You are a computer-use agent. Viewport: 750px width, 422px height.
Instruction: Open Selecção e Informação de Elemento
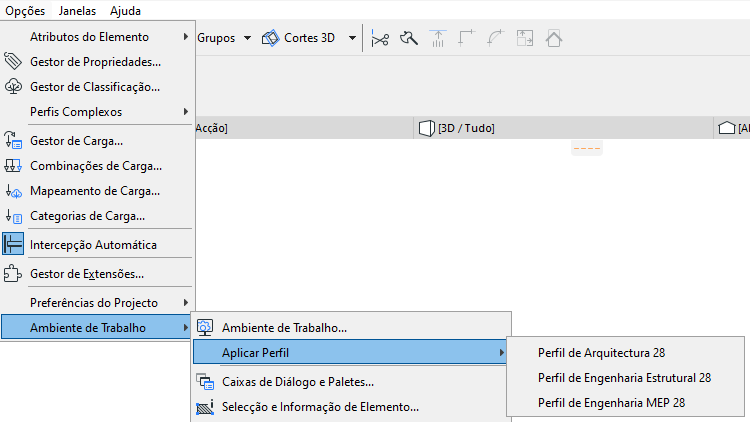(x=352, y=407)
